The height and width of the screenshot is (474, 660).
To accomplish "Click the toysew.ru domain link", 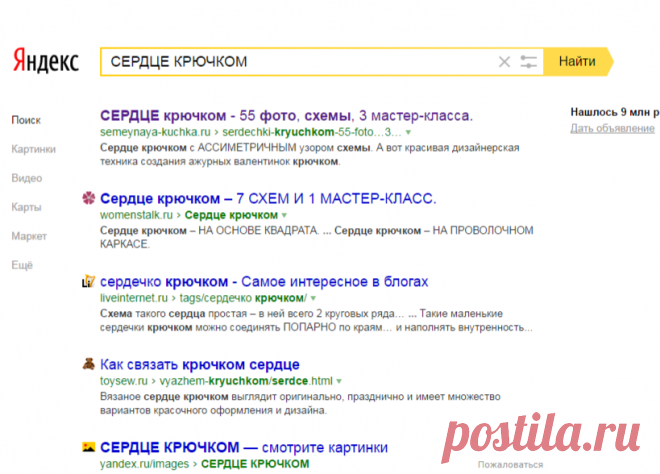I will (124, 381).
